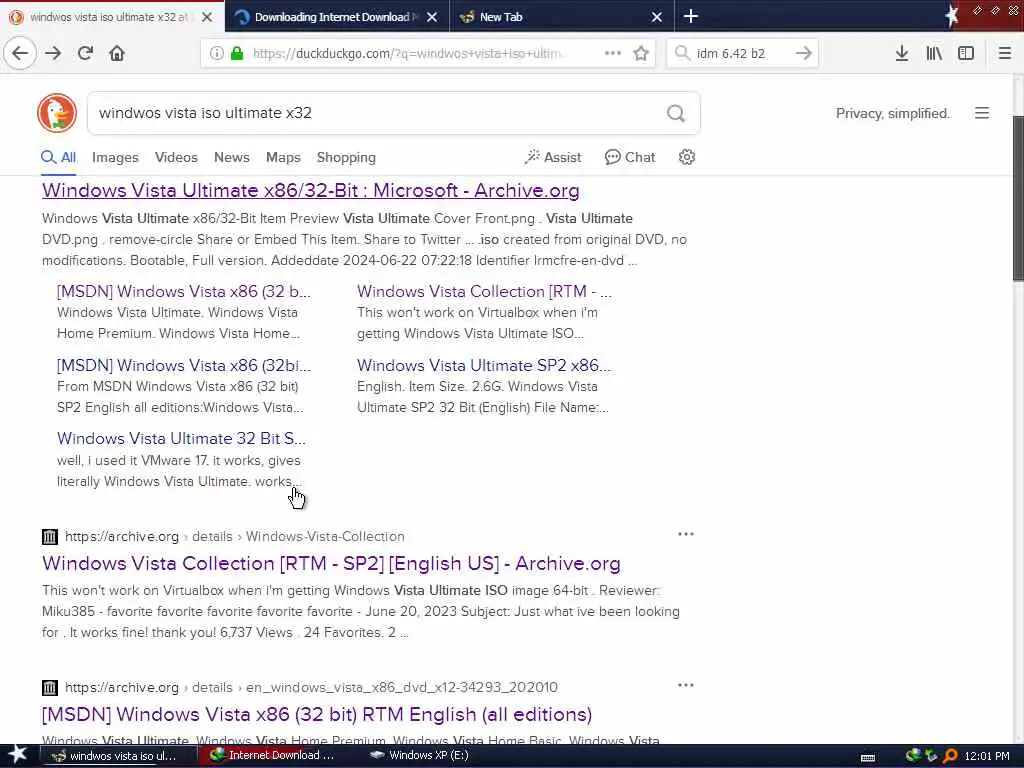This screenshot has width=1024, height=768.
Task: Open Windows XP (E:) taskbar window
Action: coord(419,755)
